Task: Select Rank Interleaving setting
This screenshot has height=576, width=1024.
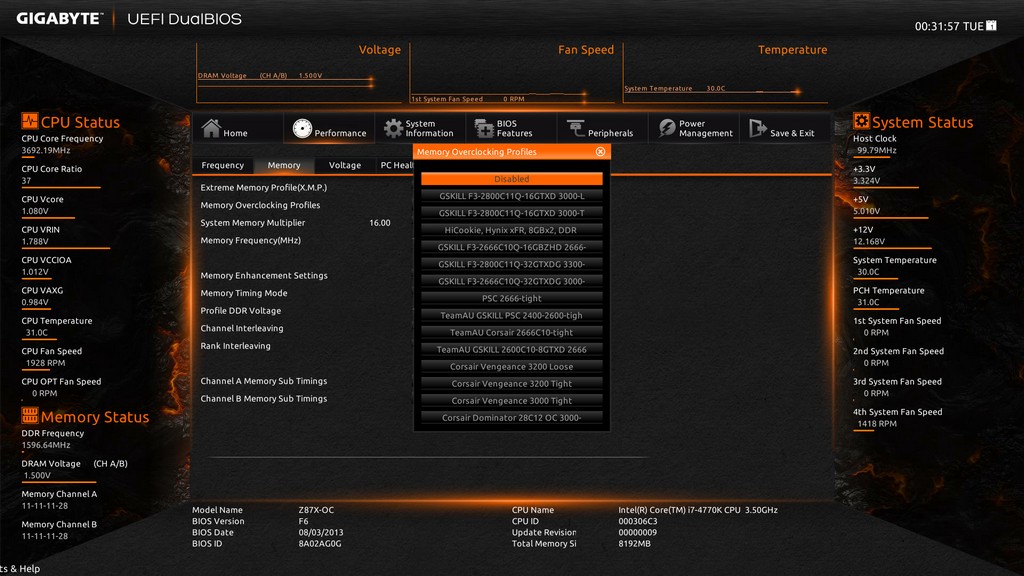Action: coord(235,346)
